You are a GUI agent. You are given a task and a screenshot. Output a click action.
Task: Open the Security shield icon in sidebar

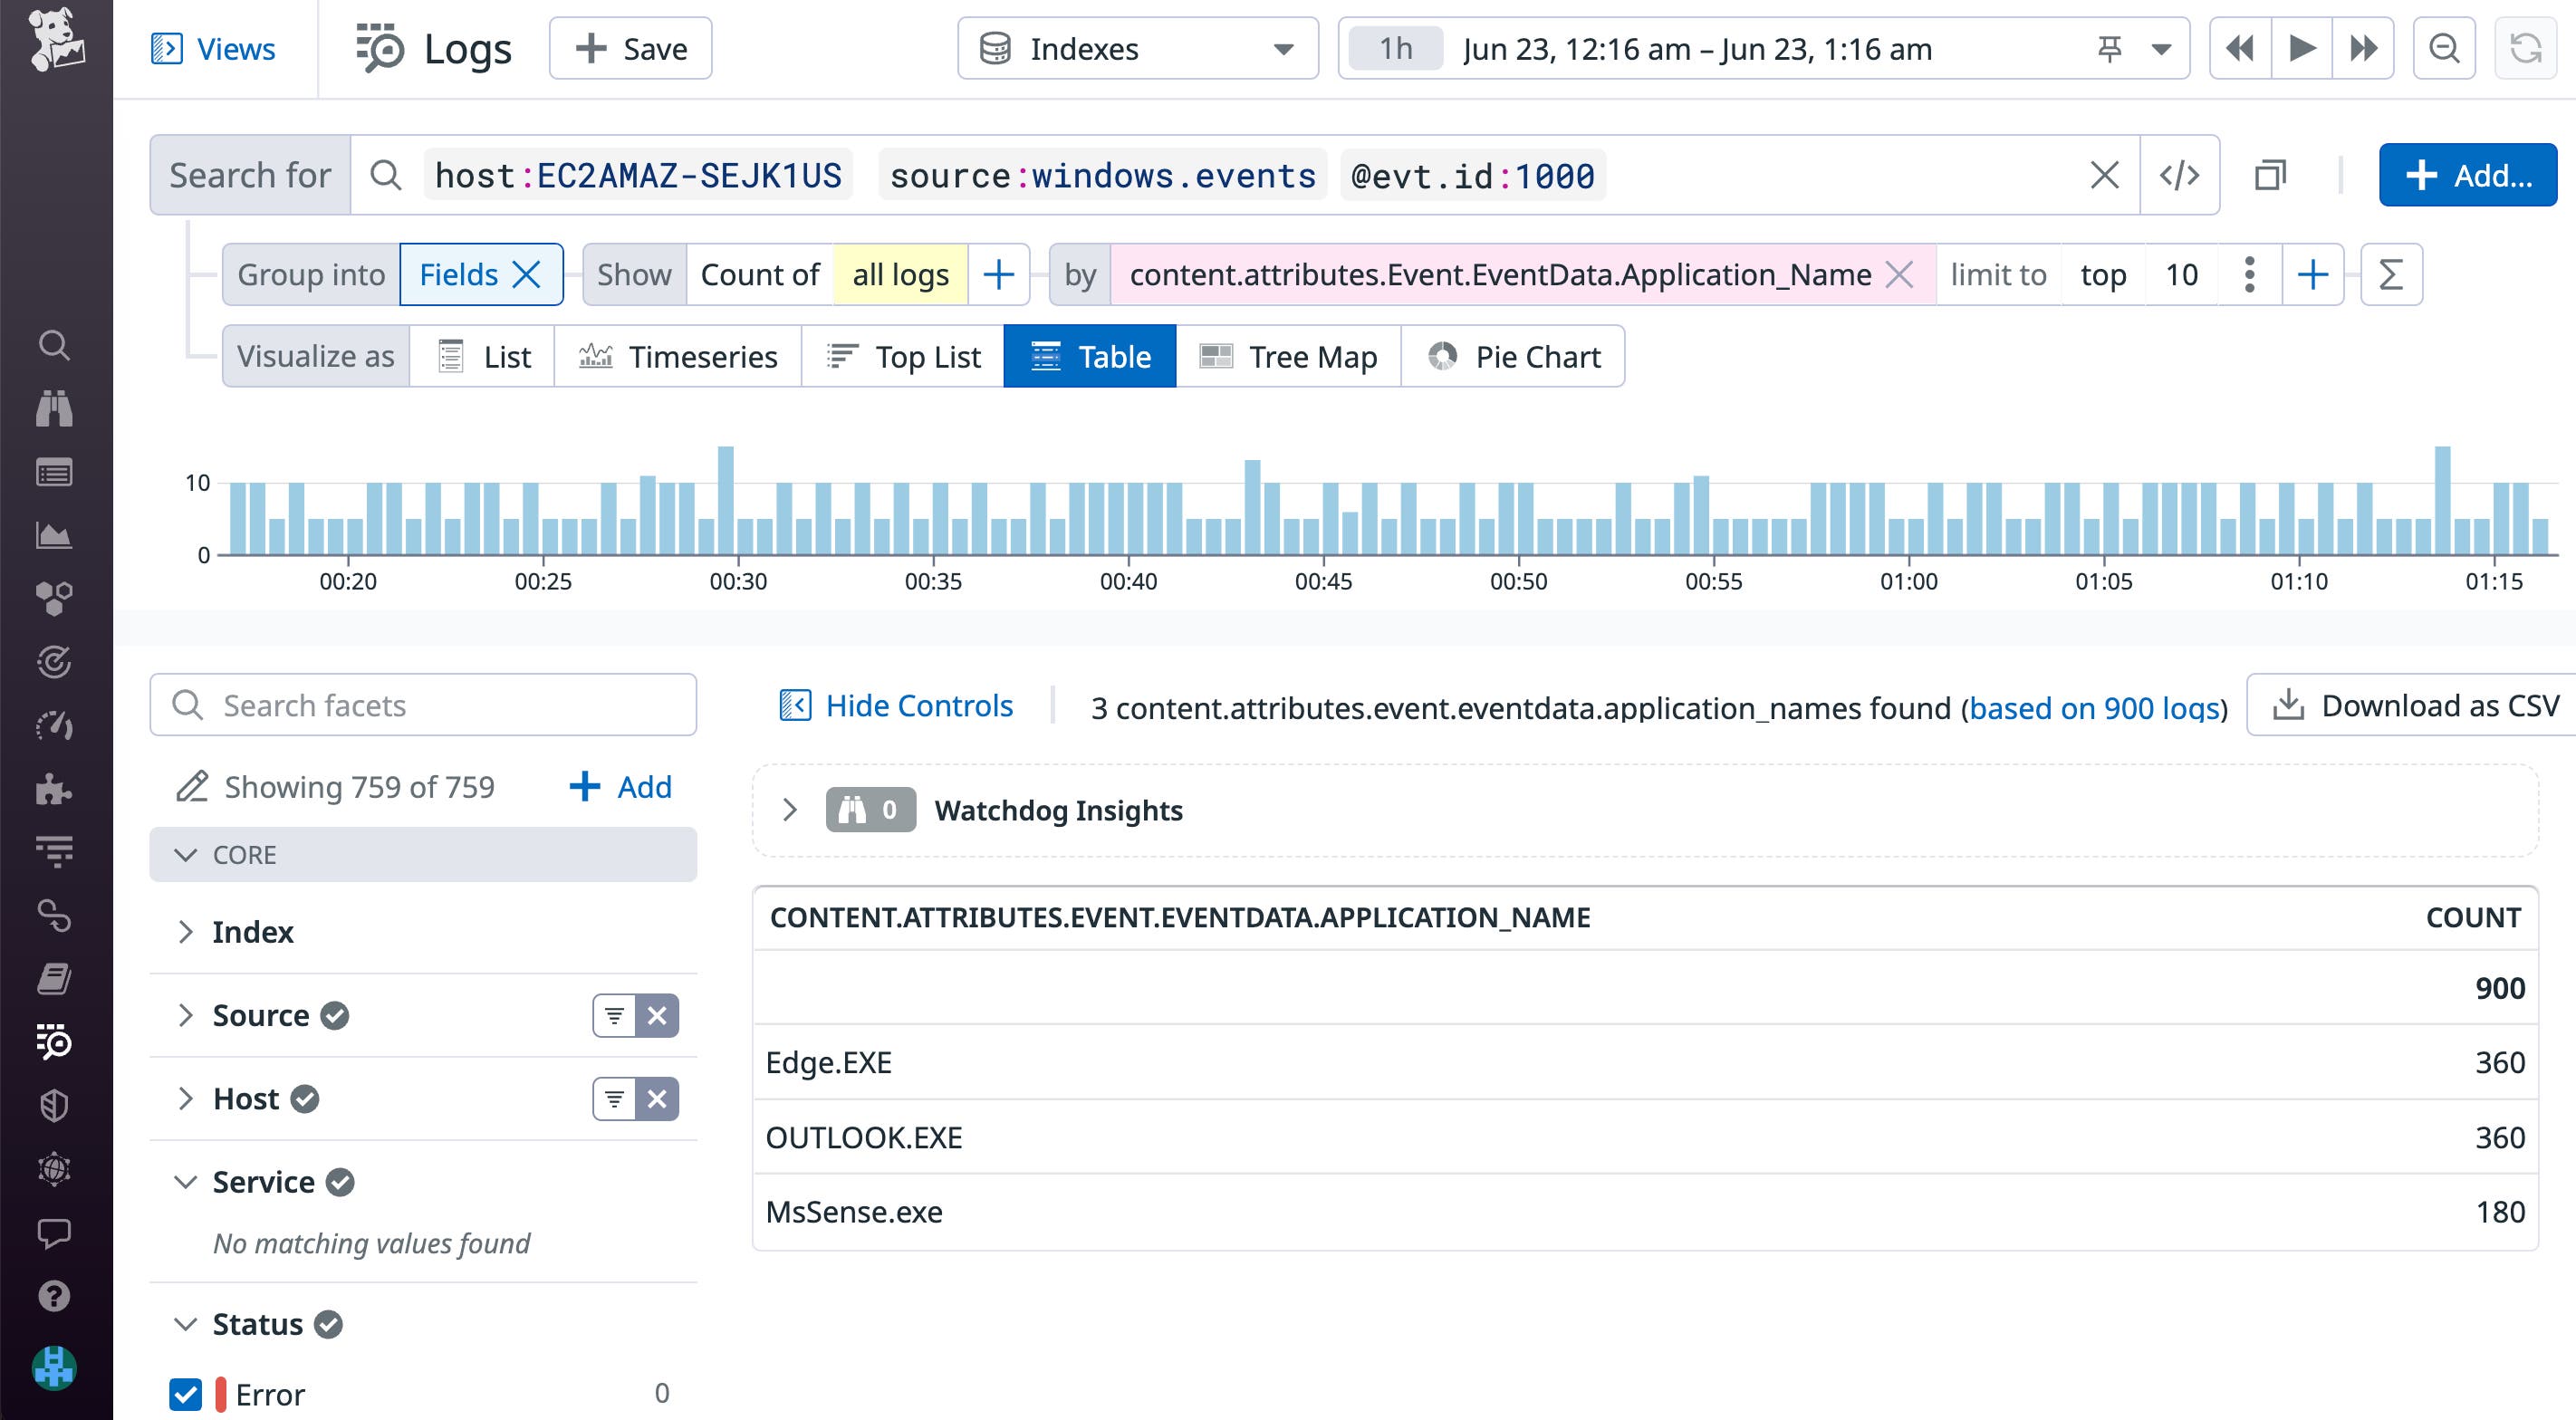click(54, 1105)
